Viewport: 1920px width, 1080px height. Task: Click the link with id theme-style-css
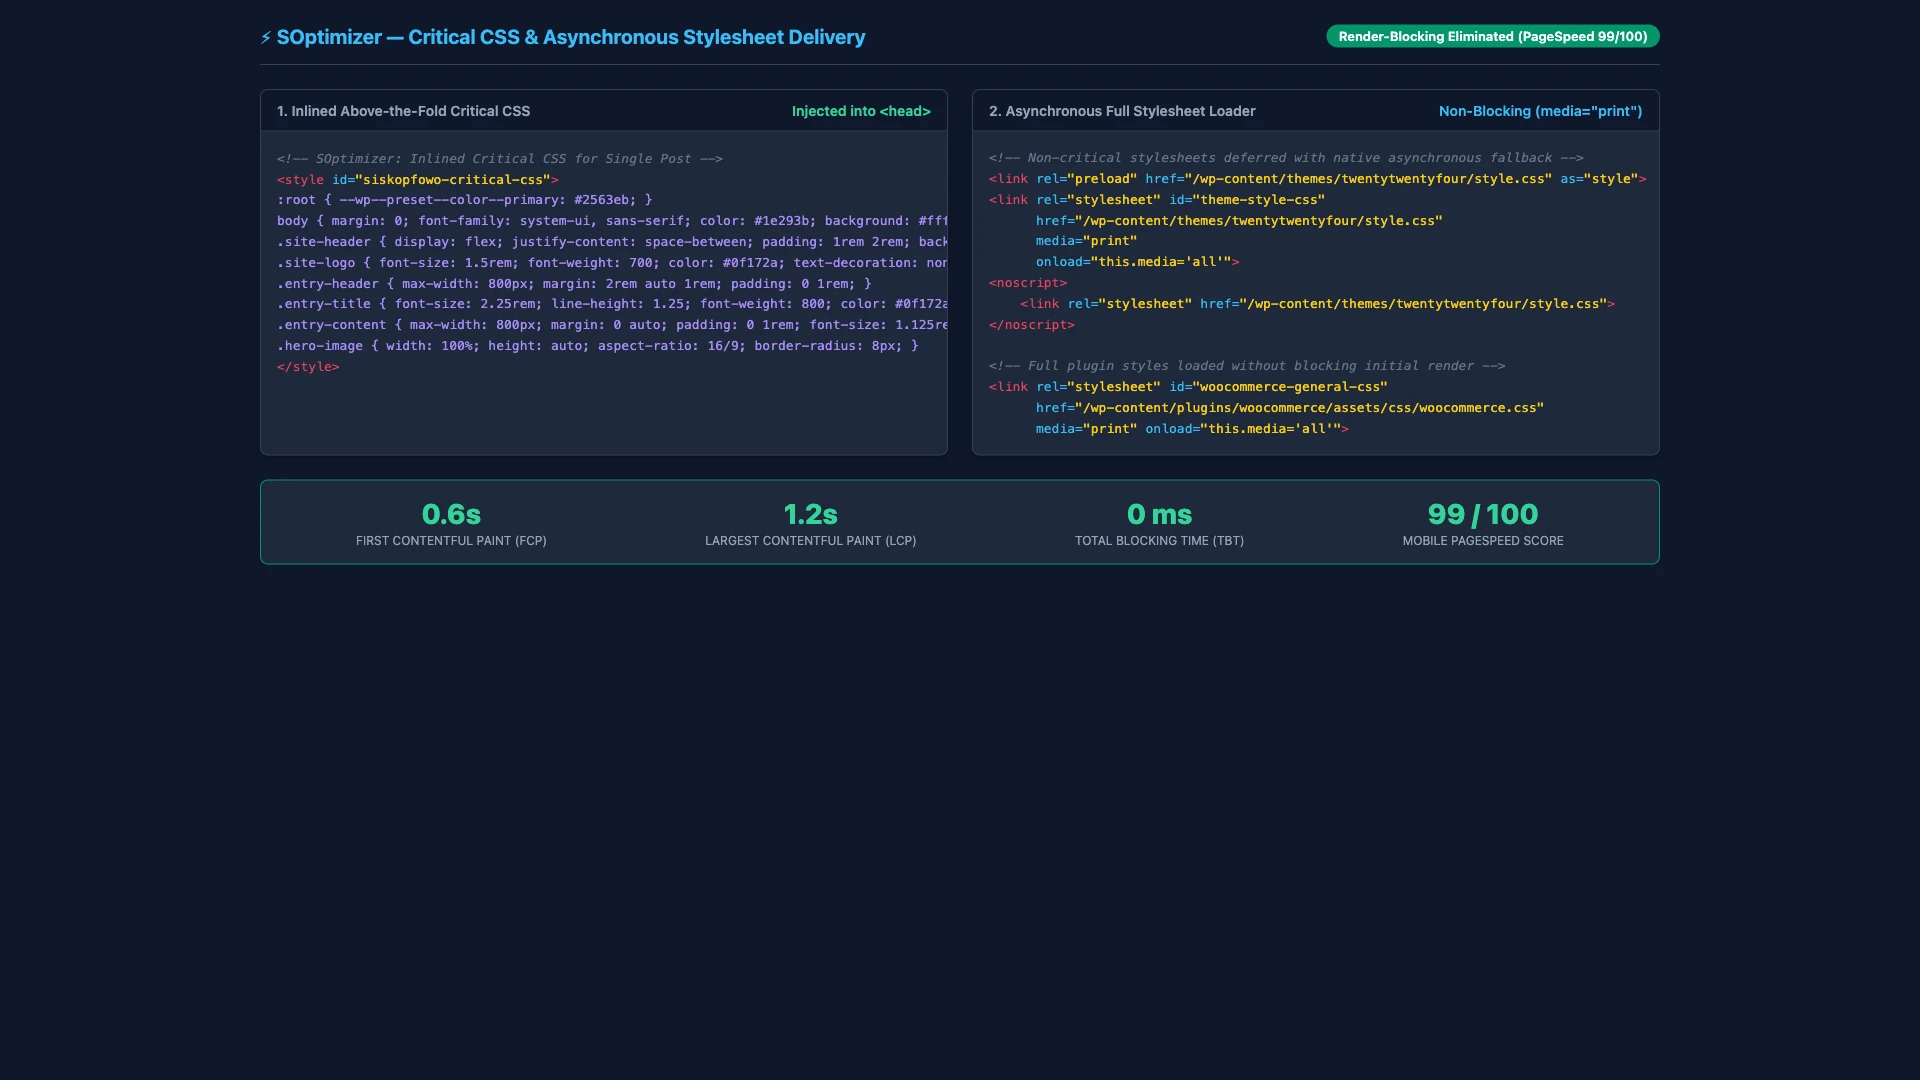pos(1157,200)
